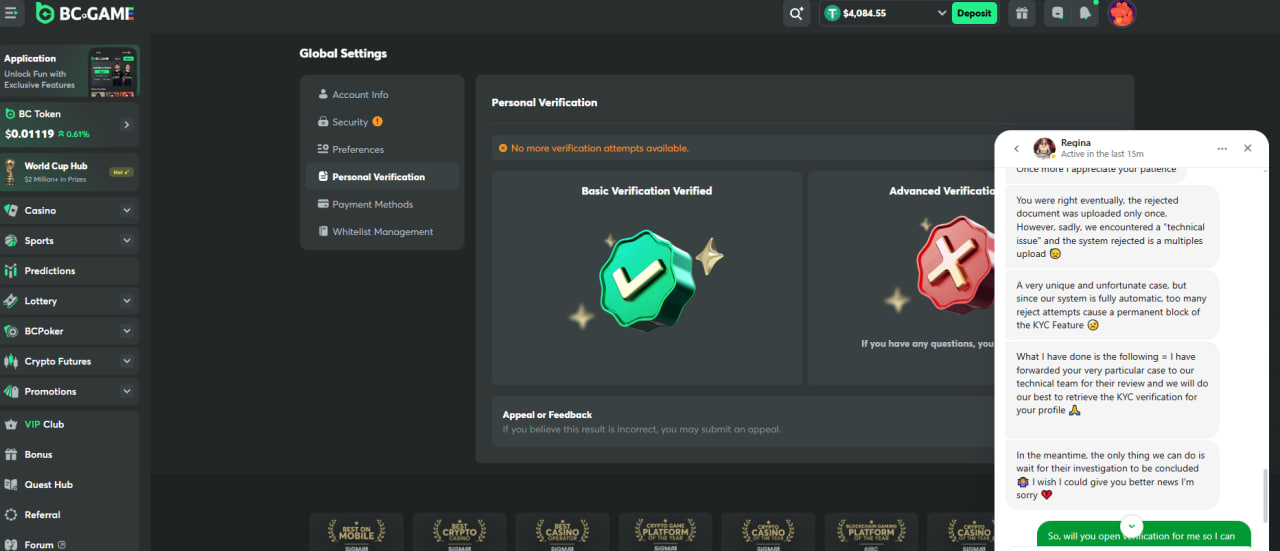Select Security settings tab

[382, 122]
